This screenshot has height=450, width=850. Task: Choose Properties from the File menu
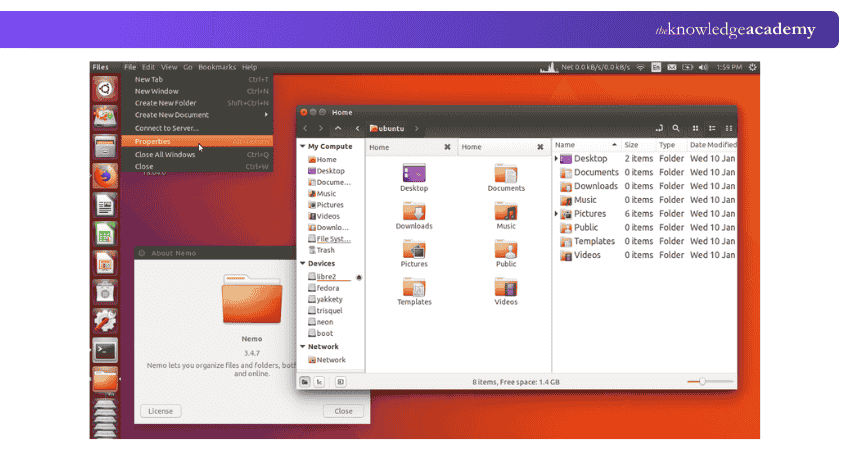(x=153, y=141)
